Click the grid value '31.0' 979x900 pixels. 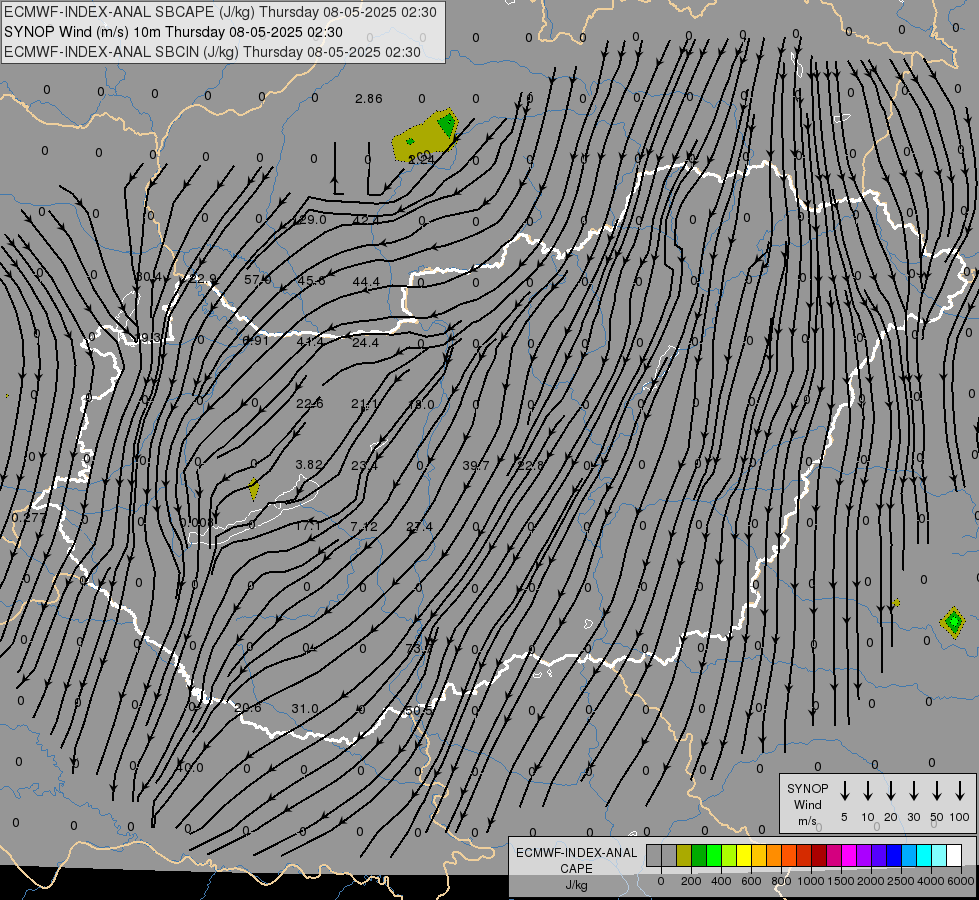tap(305, 709)
